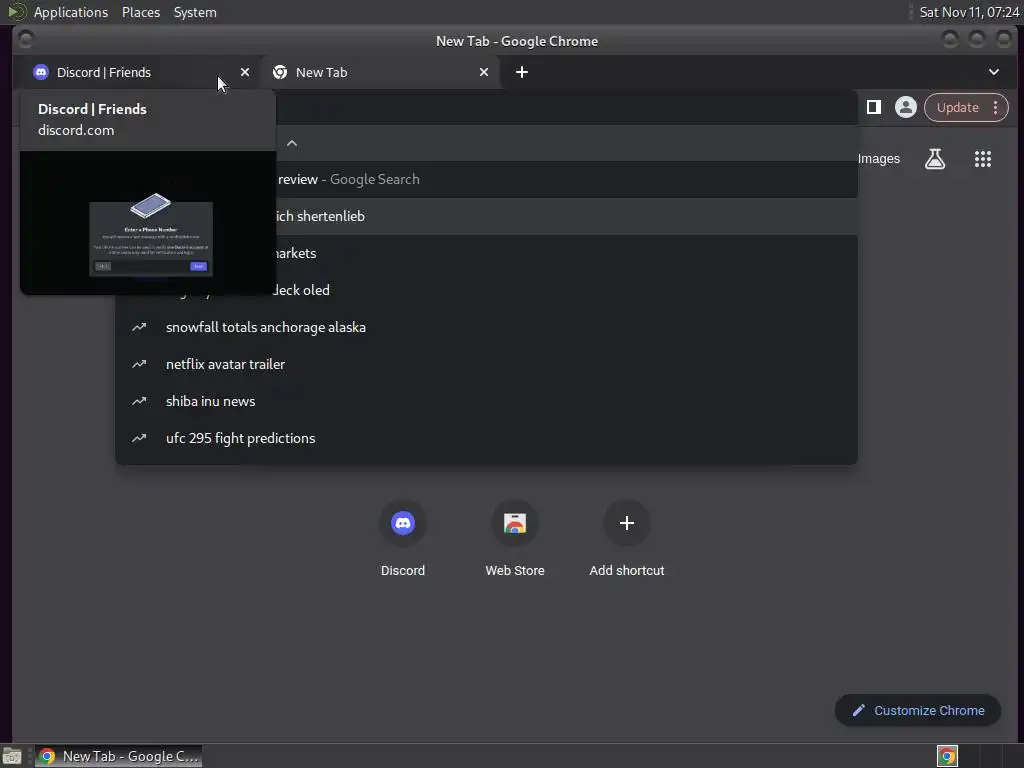Collapse the suggestions section with the chevron
The height and width of the screenshot is (768, 1024).
(x=292, y=143)
